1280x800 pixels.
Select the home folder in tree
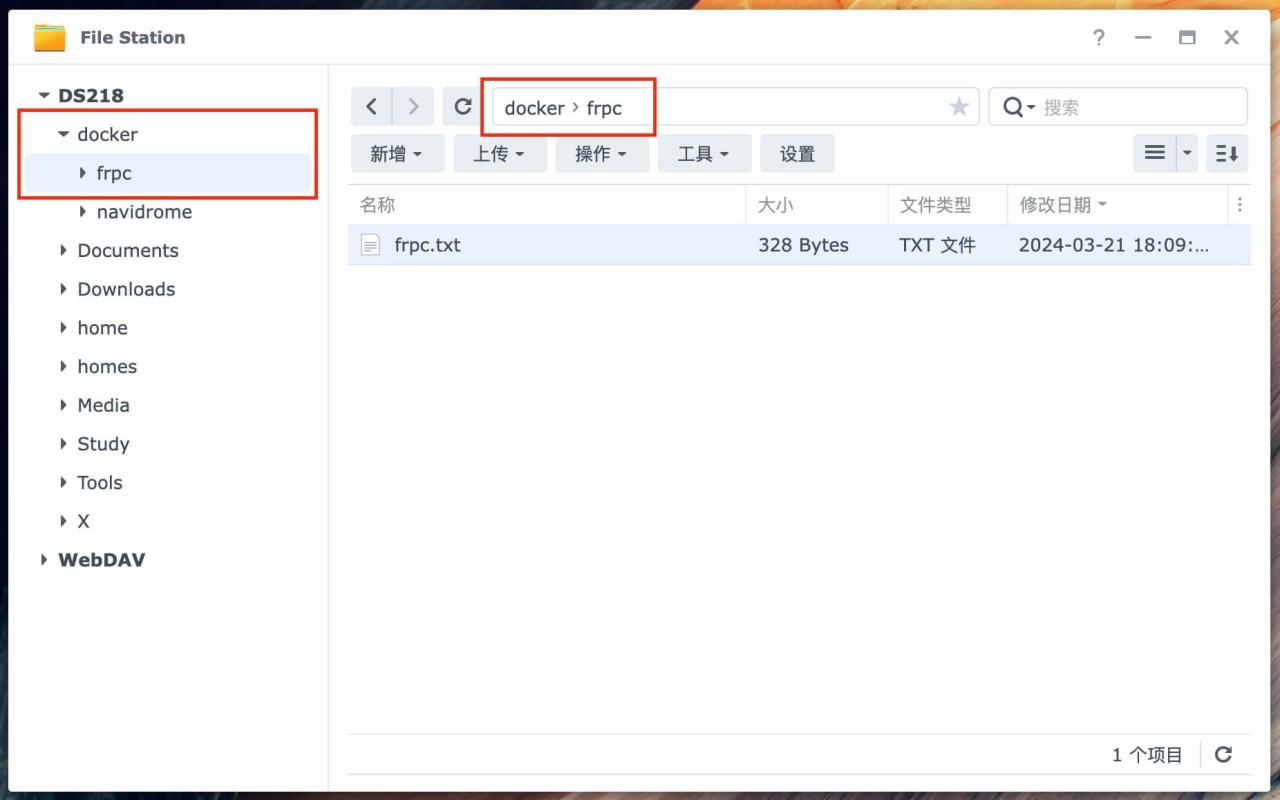click(x=102, y=328)
